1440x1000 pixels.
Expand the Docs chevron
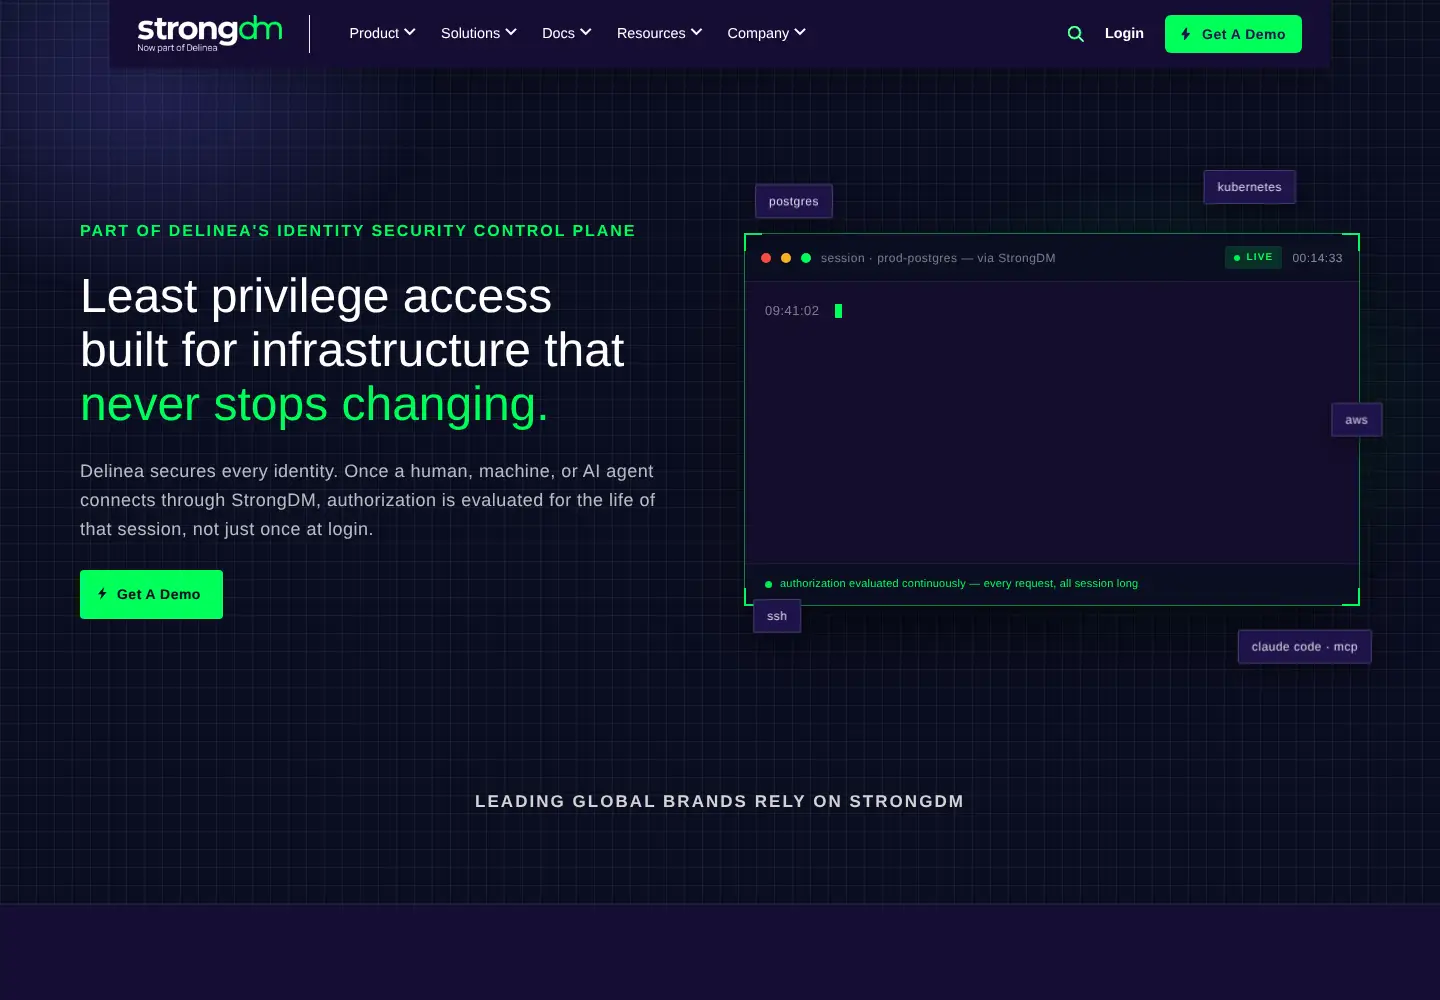[586, 32]
